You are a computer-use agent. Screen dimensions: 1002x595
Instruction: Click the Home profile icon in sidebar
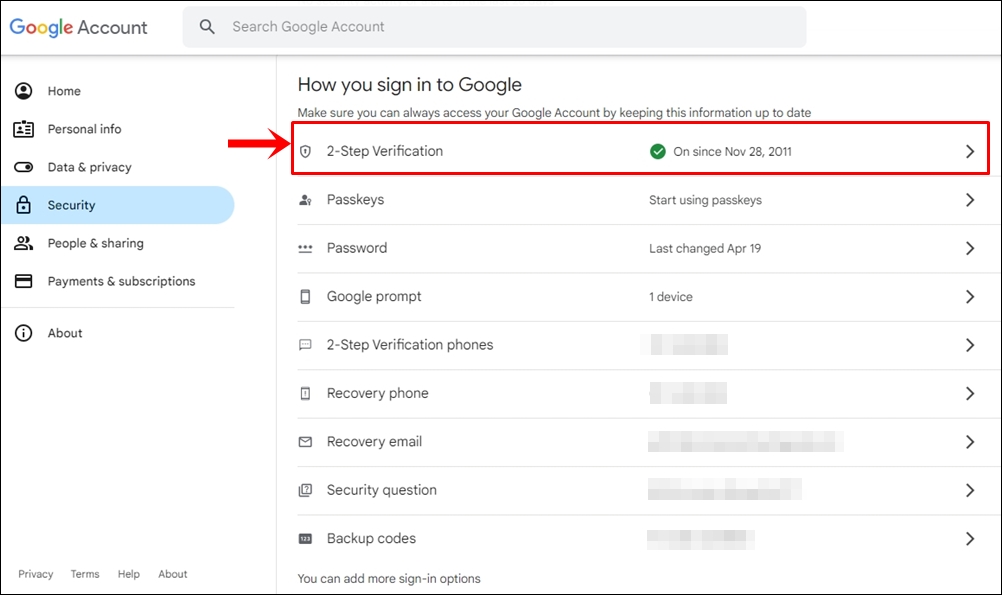[x=24, y=91]
